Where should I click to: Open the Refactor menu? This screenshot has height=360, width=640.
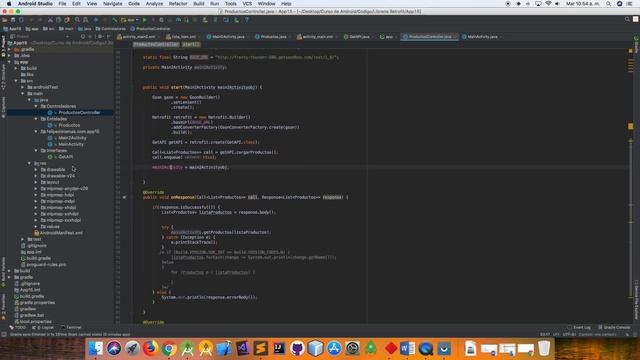tap(178, 4)
